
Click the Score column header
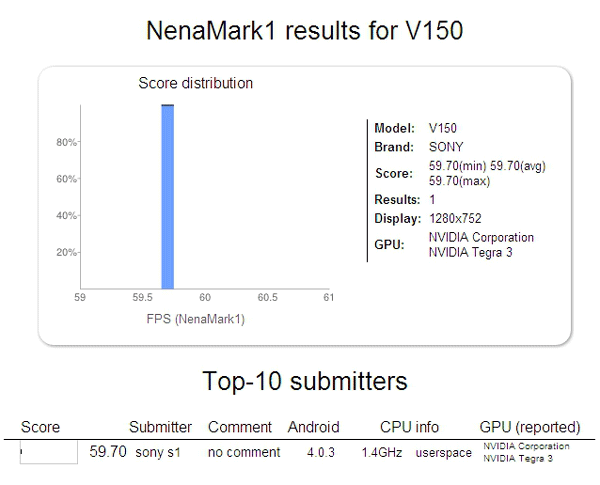click(x=40, y=427)
